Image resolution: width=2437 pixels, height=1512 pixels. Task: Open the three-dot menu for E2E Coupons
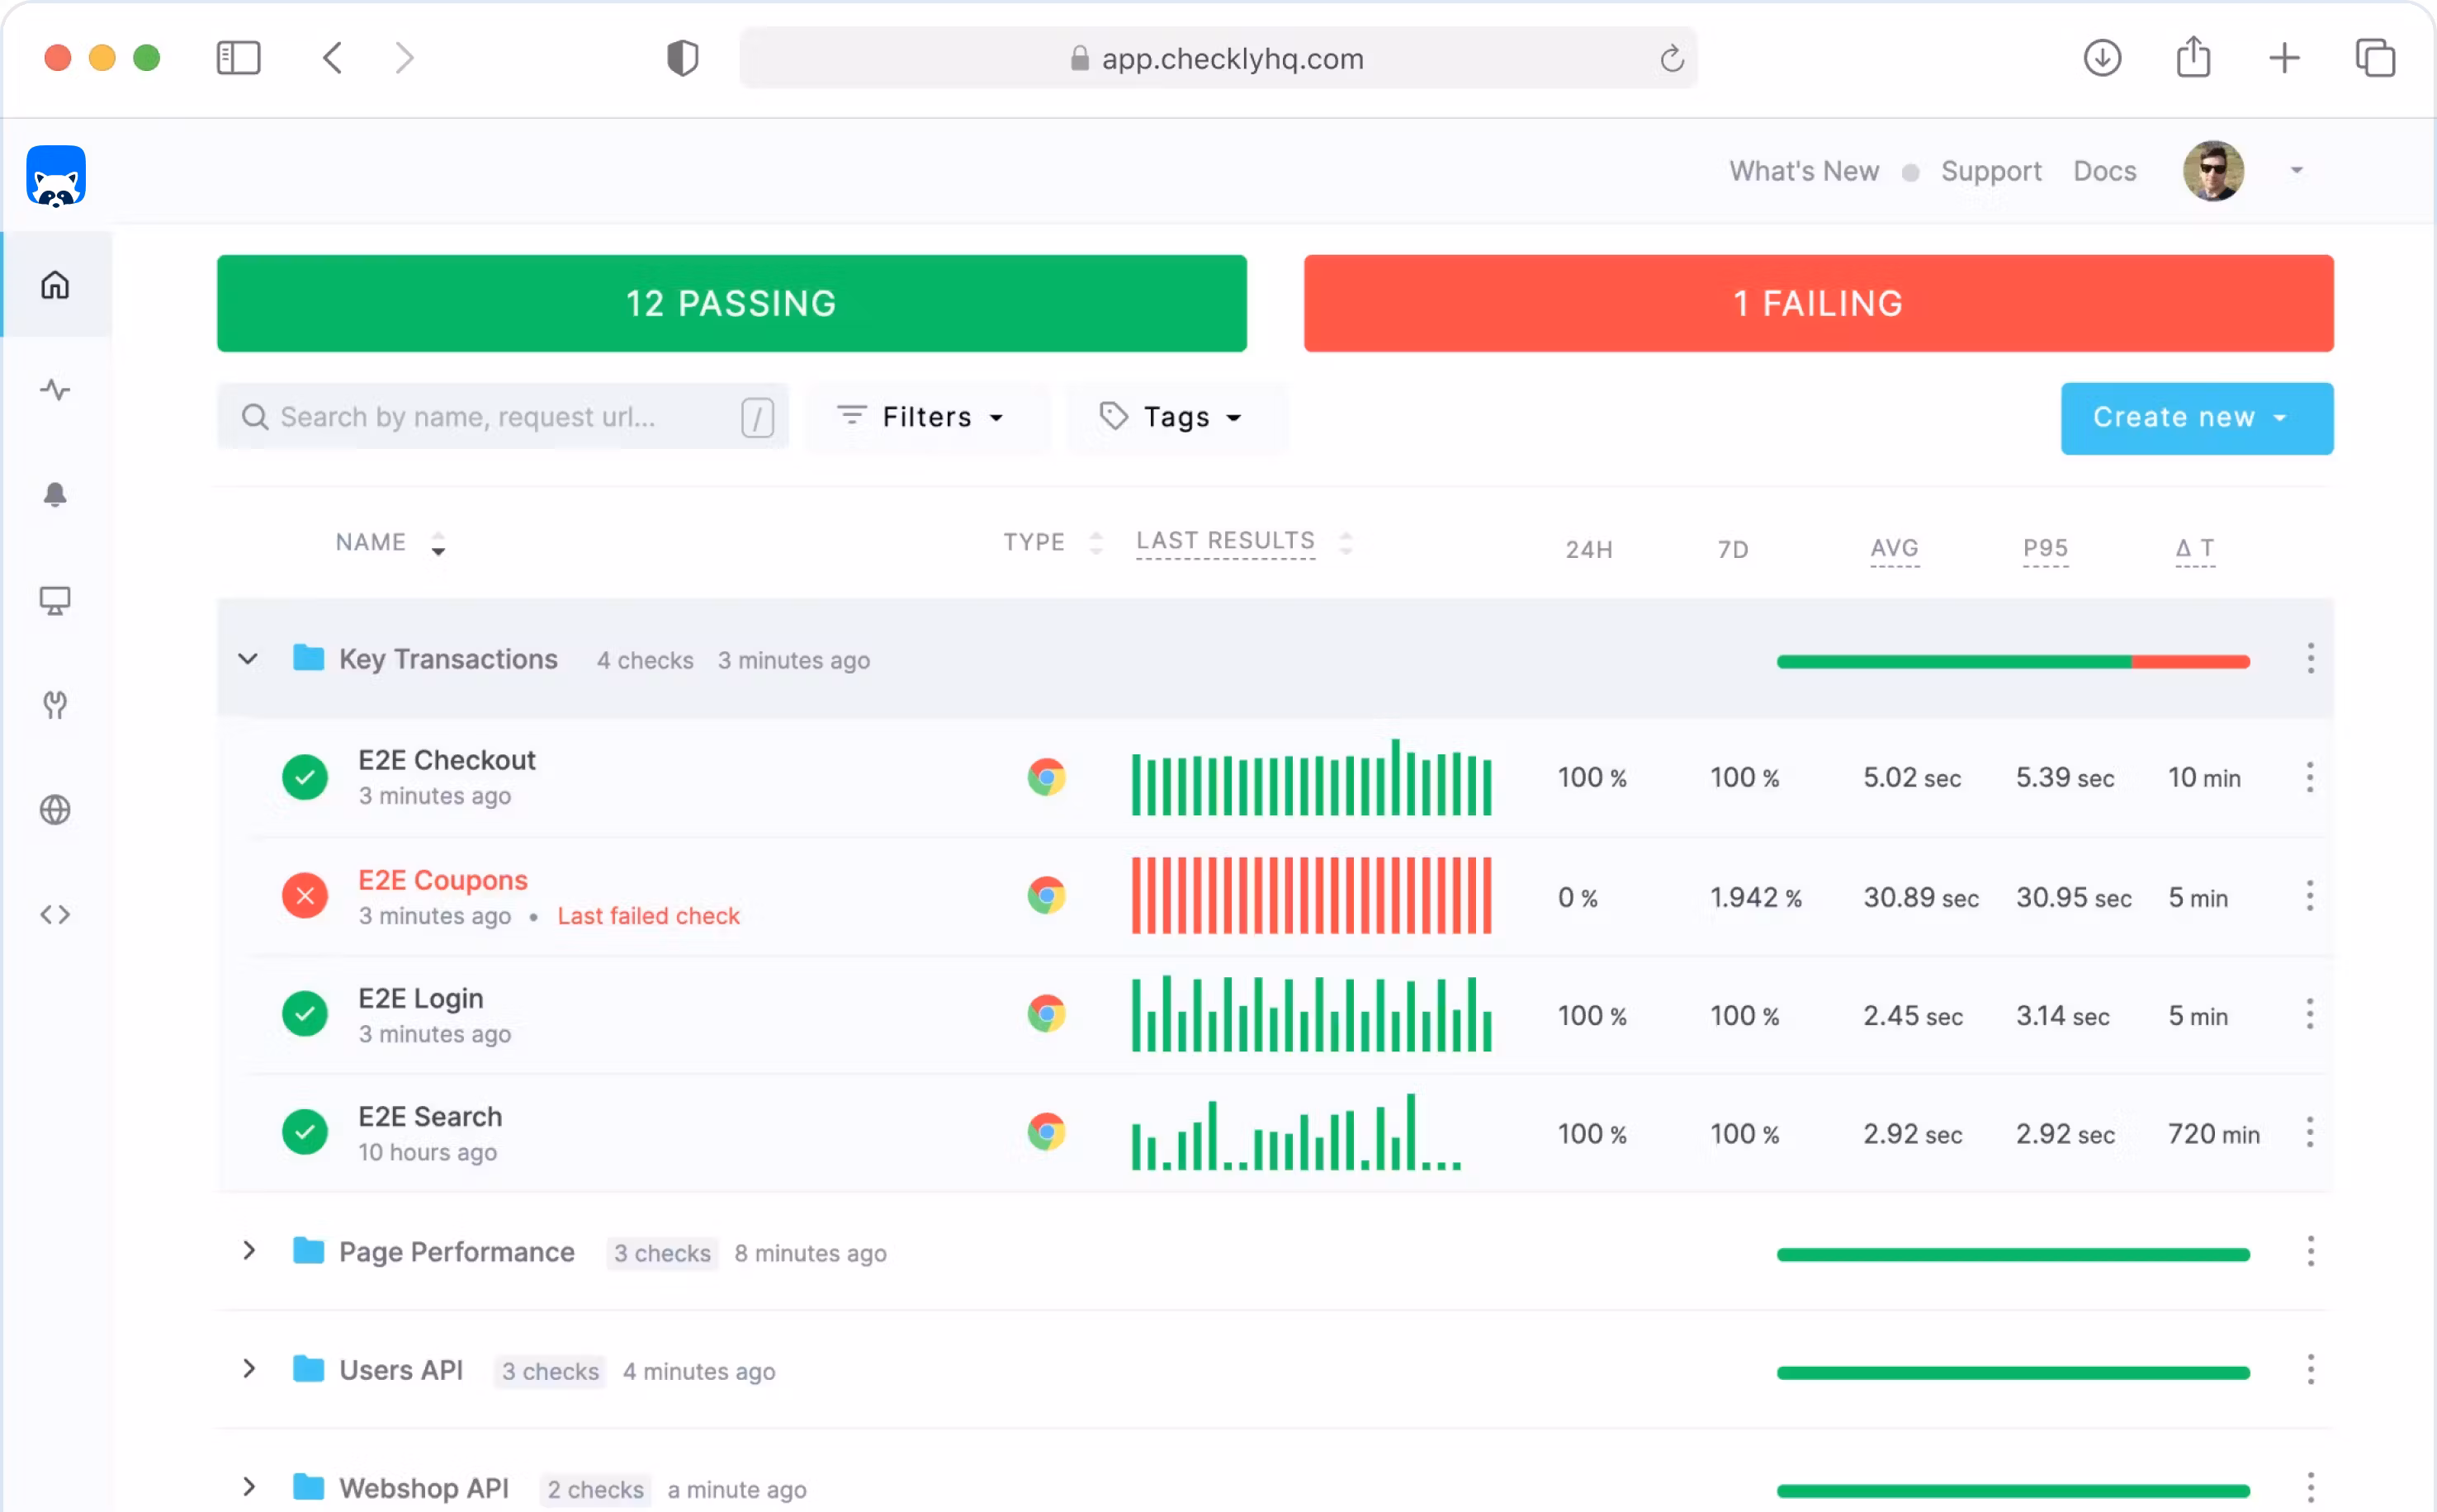tap(2309, 896)
